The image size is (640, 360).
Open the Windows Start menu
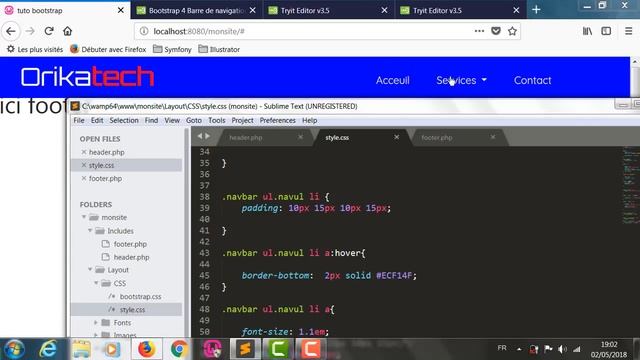point(13,349)
